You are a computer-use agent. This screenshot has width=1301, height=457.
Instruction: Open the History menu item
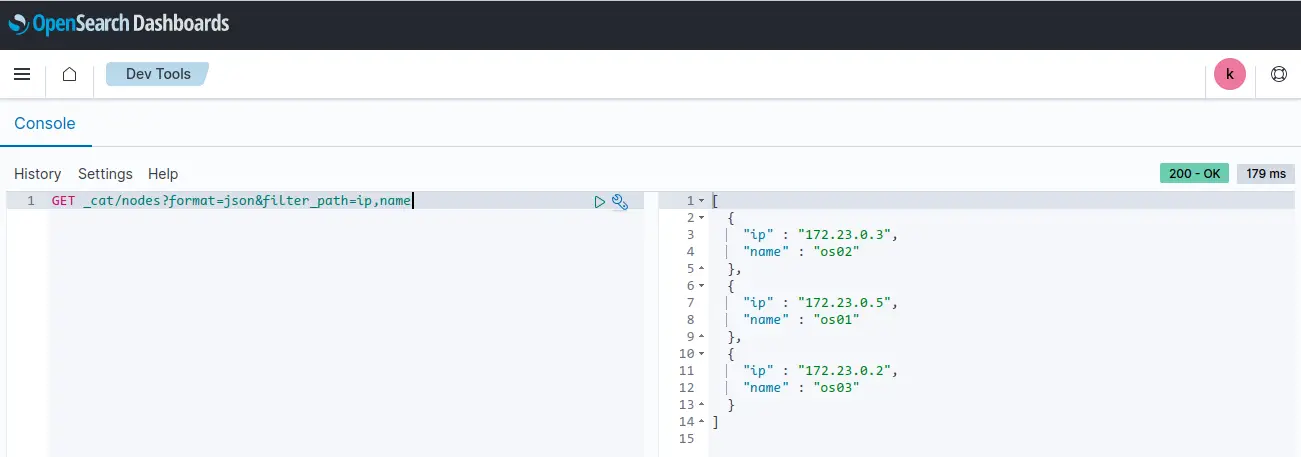pyautogui.click(x=38, y=174)
